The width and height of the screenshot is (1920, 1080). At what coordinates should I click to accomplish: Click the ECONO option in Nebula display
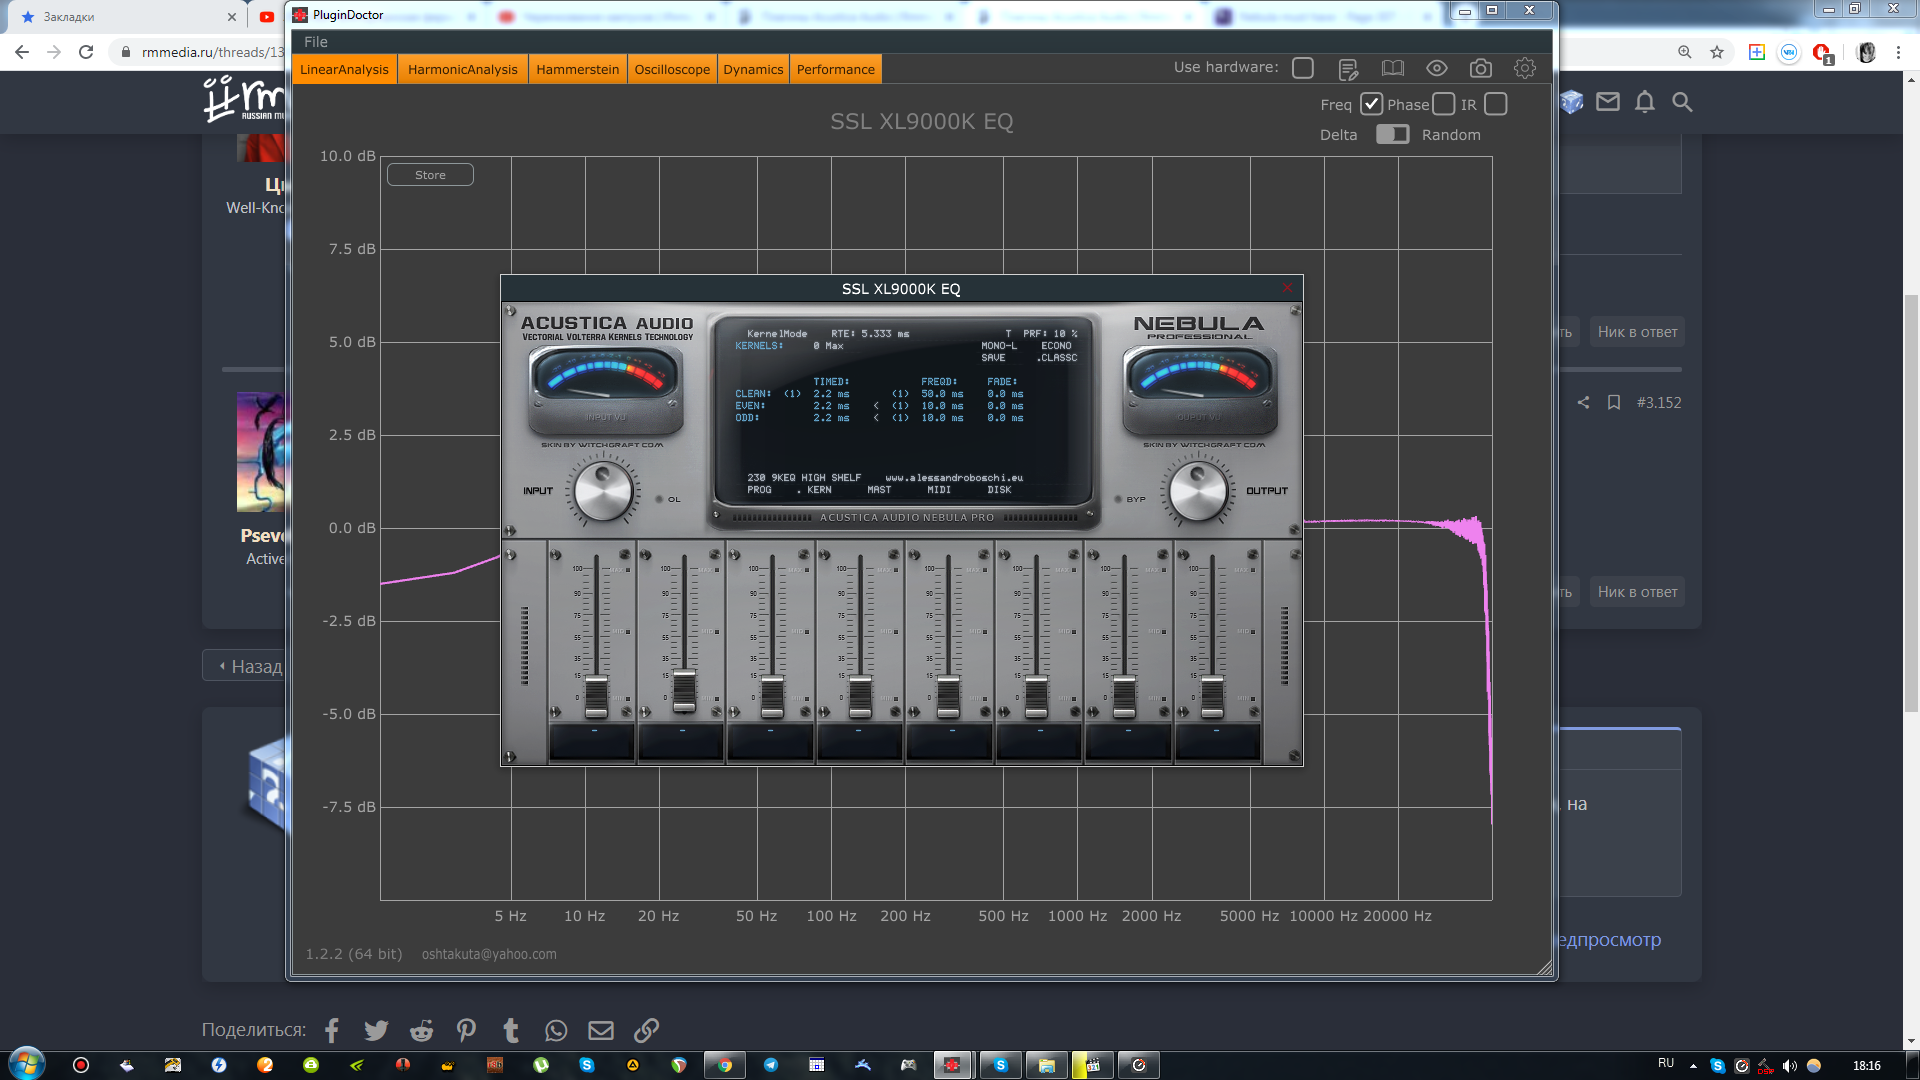click(1056, 346)
